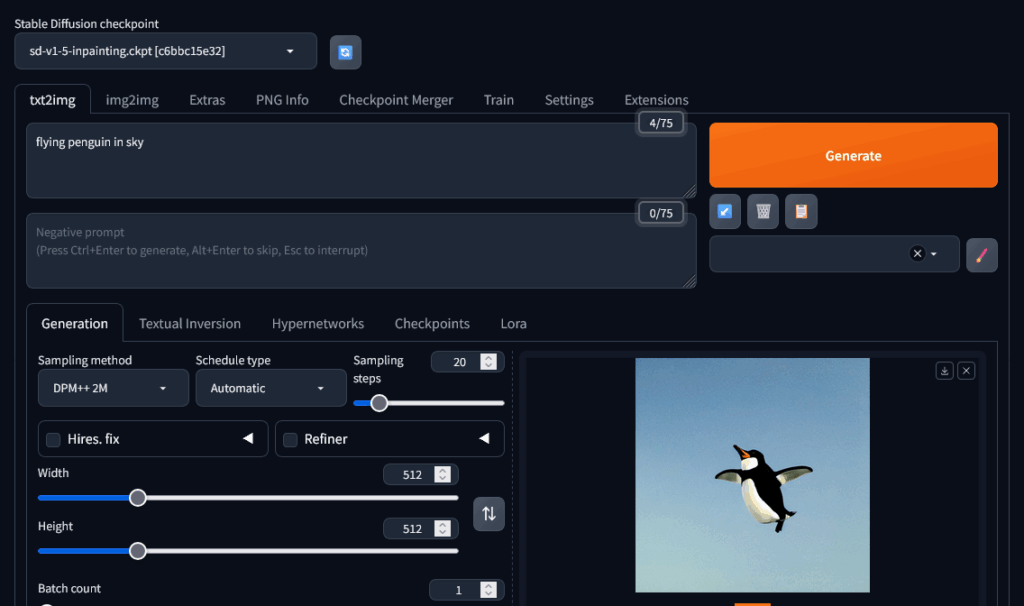The width and height of the screenshot is (1024, 606).
Task: Click the pencil edit styles icon
Action: click(981, 254)
